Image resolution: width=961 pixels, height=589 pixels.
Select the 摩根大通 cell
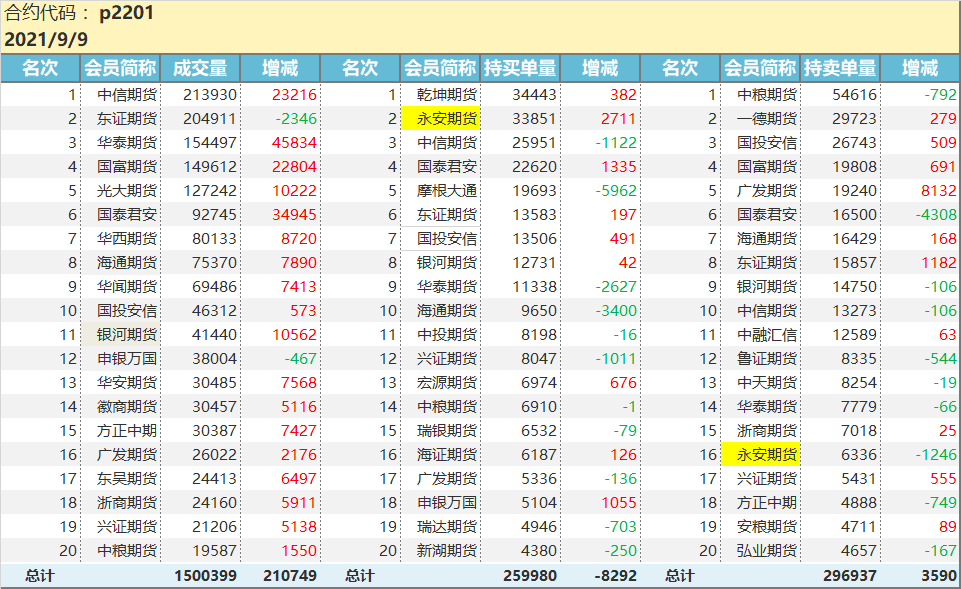[447, 191]
